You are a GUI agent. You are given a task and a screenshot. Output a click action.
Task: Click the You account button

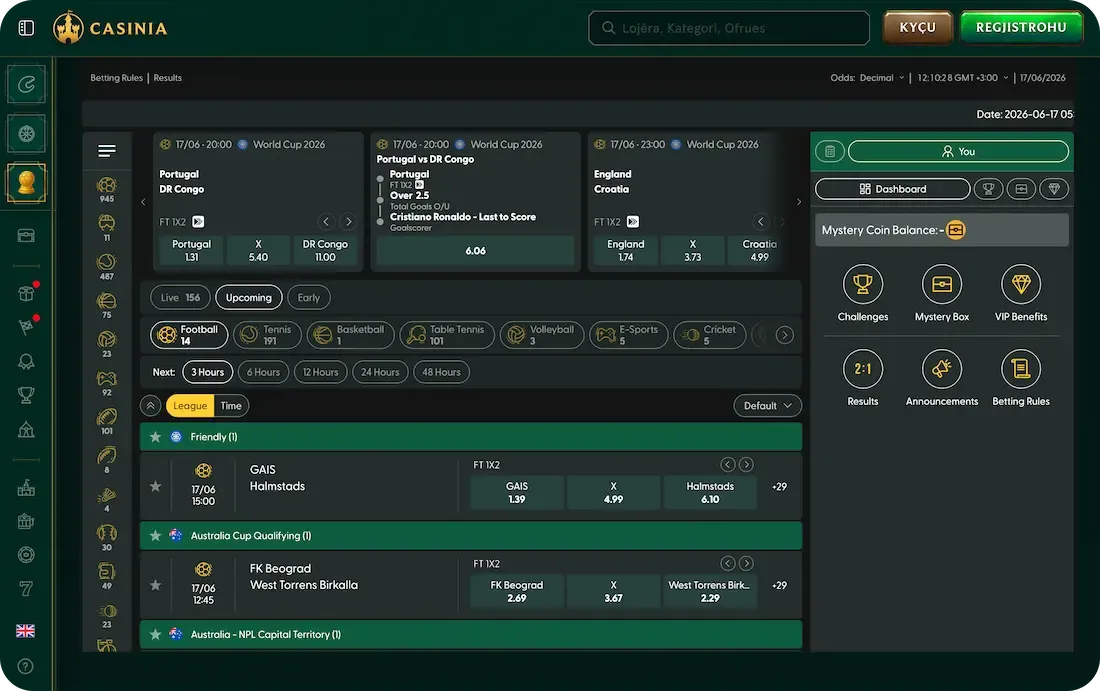[x=958, y=152]
